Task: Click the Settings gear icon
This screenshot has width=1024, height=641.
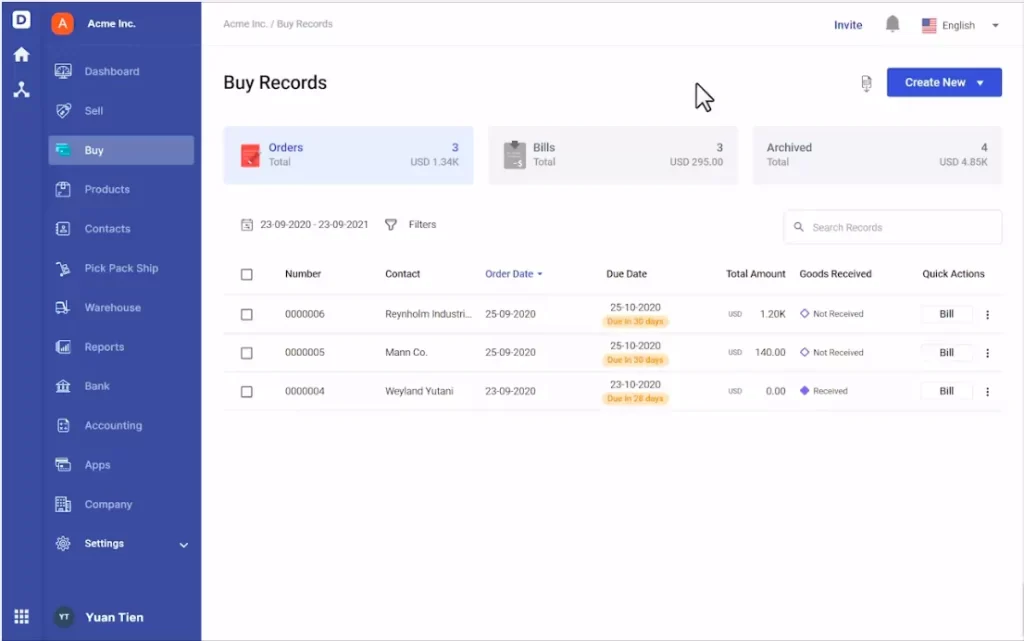Action: coord(63,543)
